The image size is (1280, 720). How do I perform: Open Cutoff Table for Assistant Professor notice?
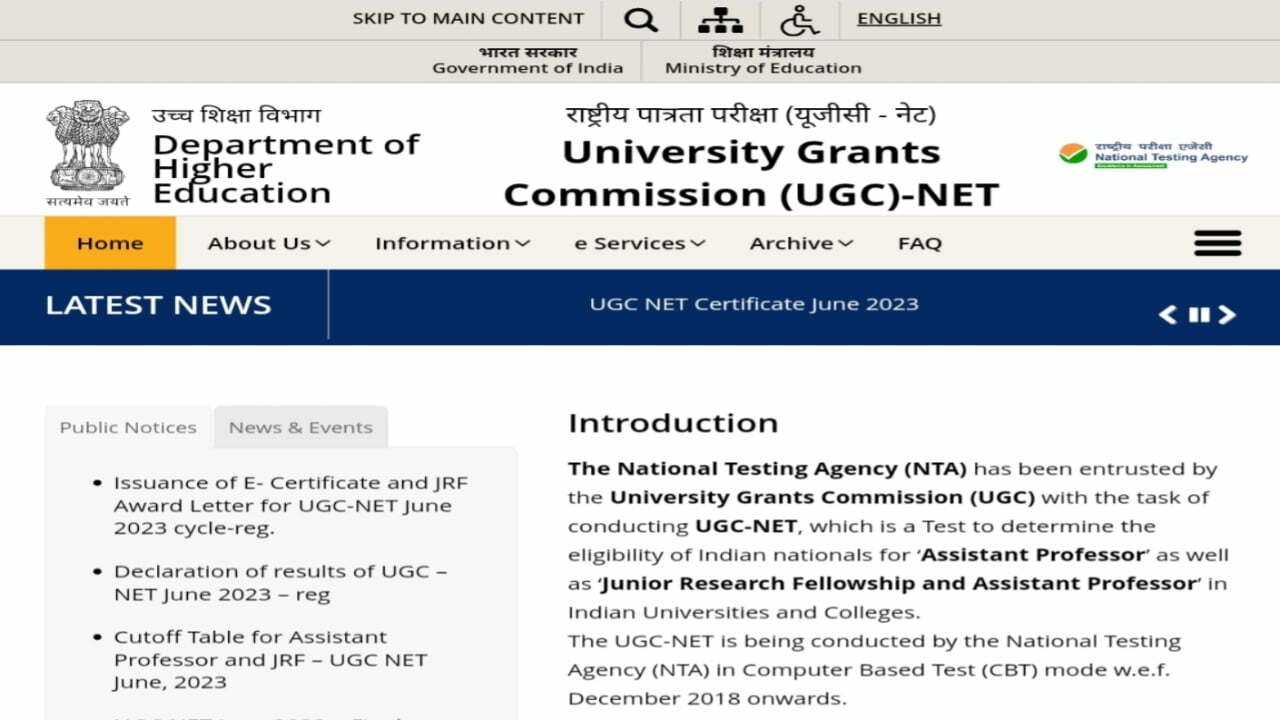tap(270, 660)
